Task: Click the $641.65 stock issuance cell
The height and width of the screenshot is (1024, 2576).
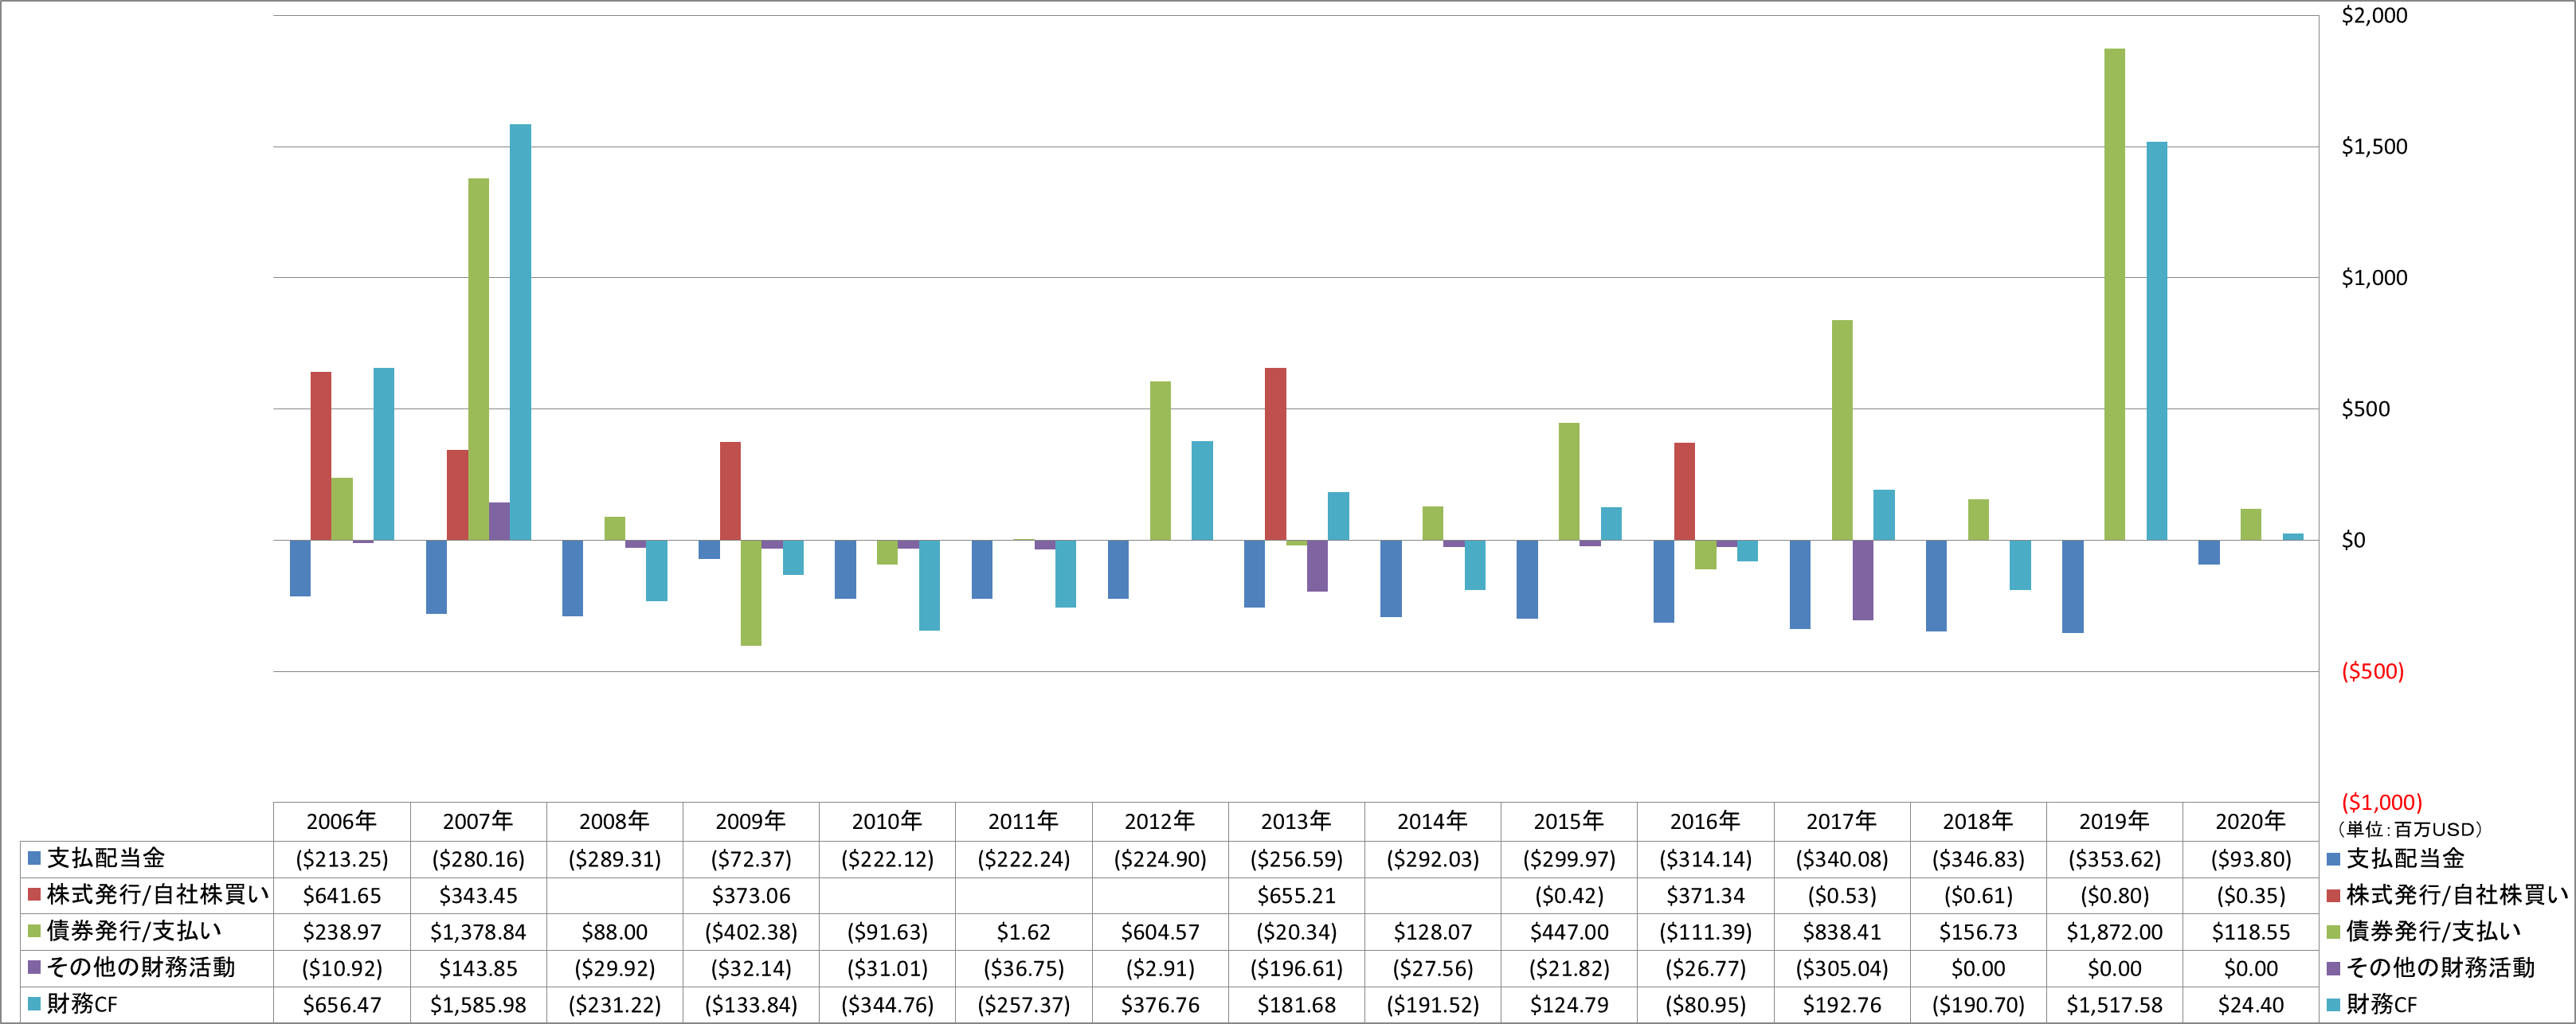Action: (x=342, y=895)
